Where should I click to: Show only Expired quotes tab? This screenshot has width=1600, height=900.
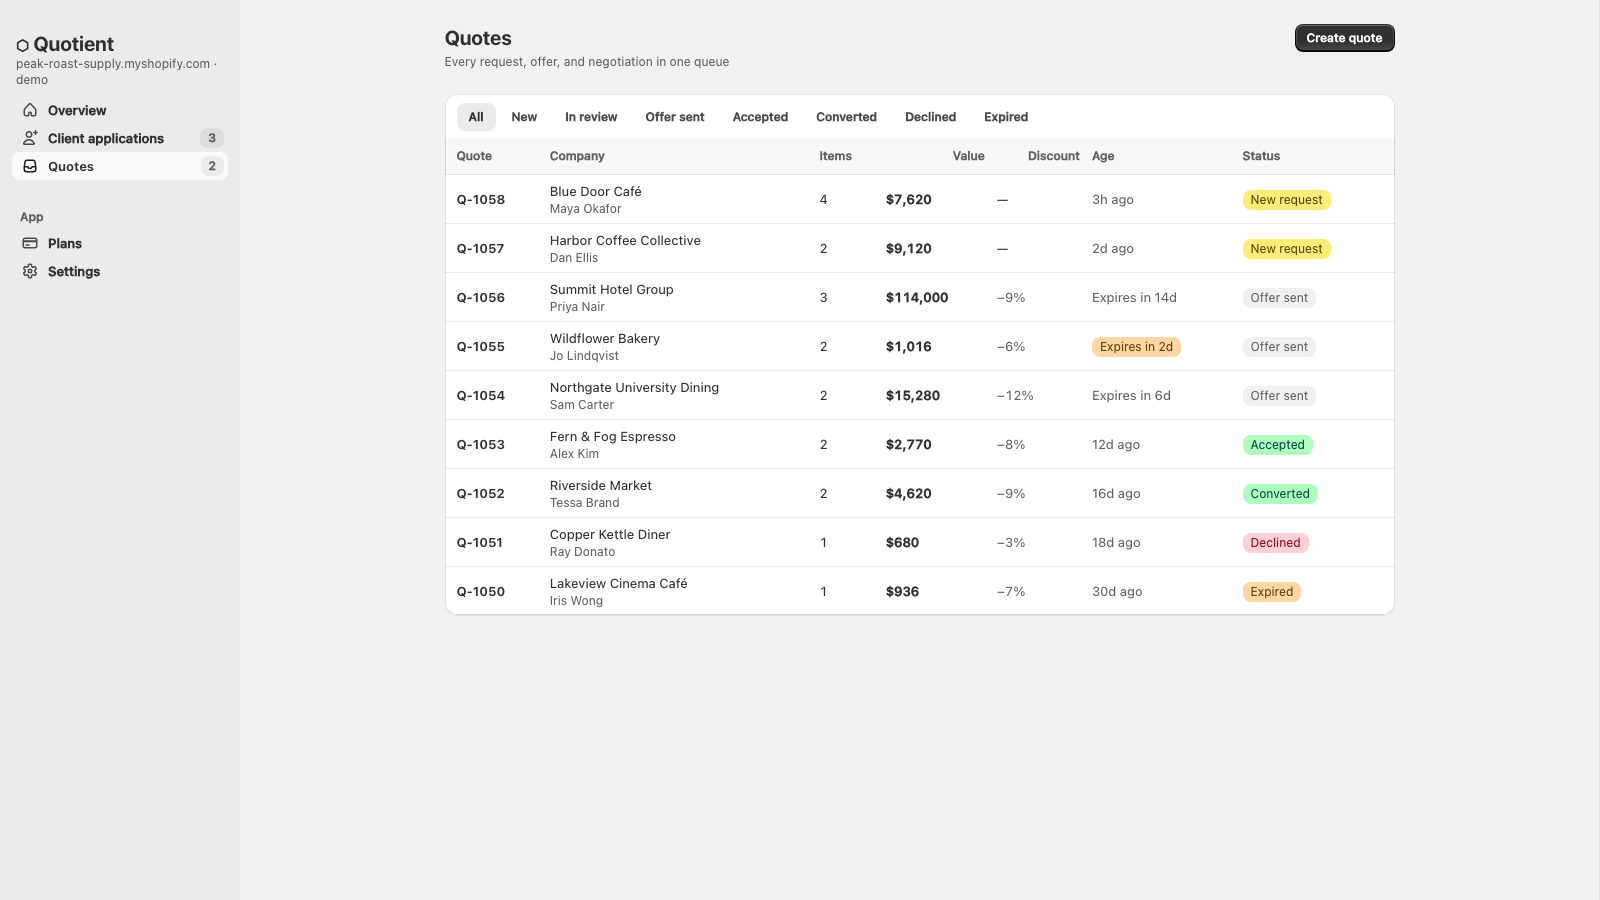[1006, 117]
